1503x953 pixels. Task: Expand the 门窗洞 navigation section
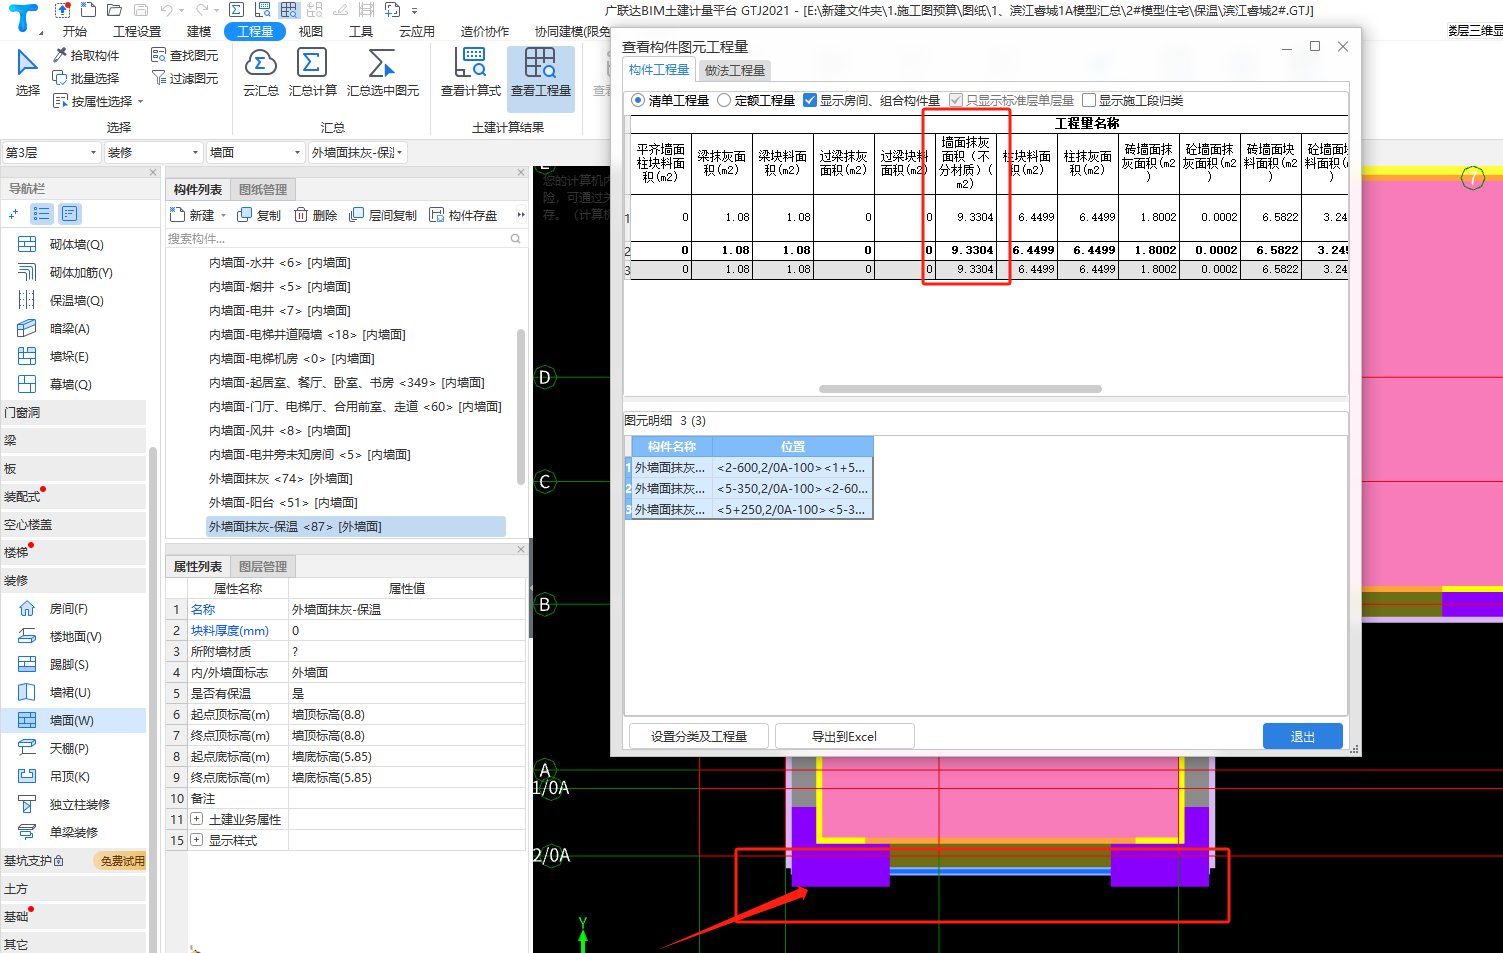pyautogui.click(x=74, y=412)
